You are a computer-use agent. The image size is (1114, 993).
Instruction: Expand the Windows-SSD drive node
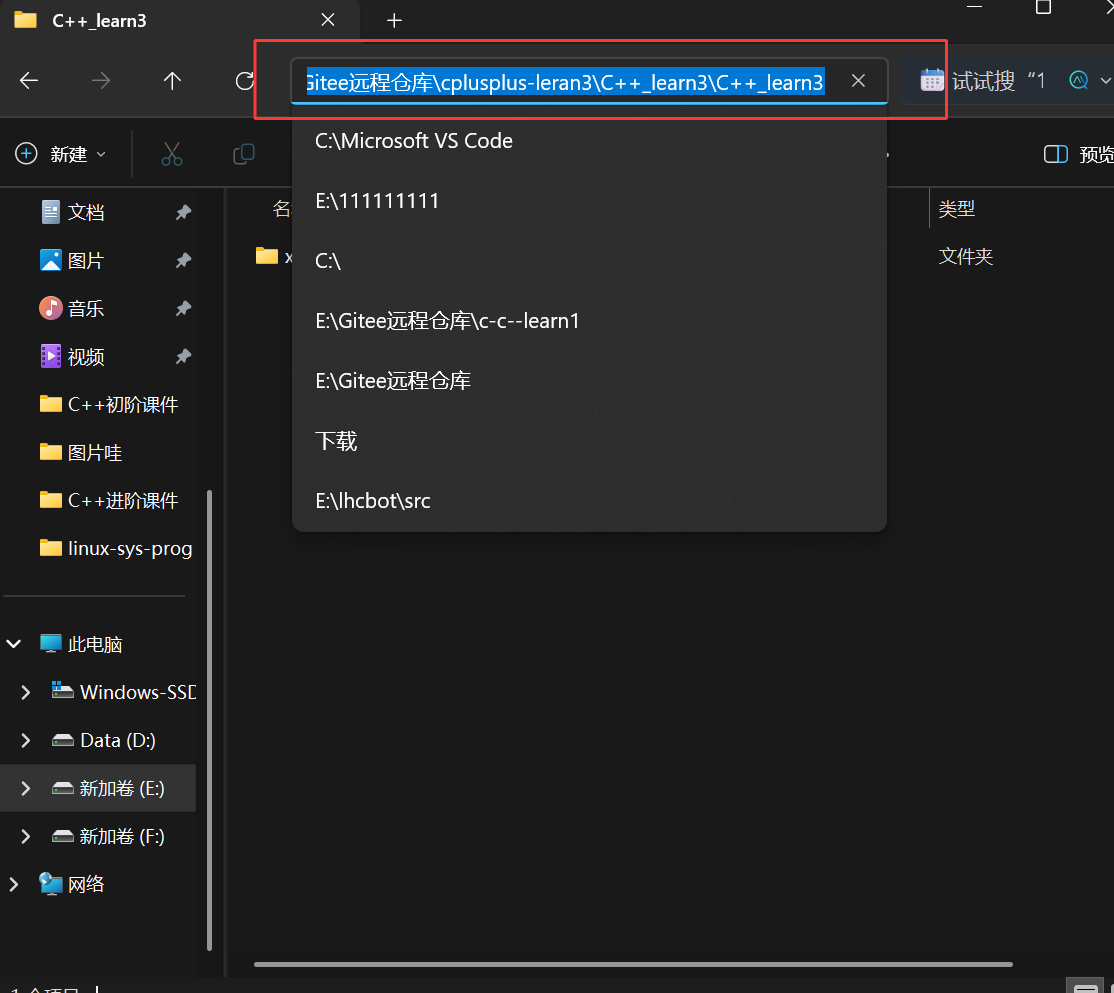[x=26, y=692]
